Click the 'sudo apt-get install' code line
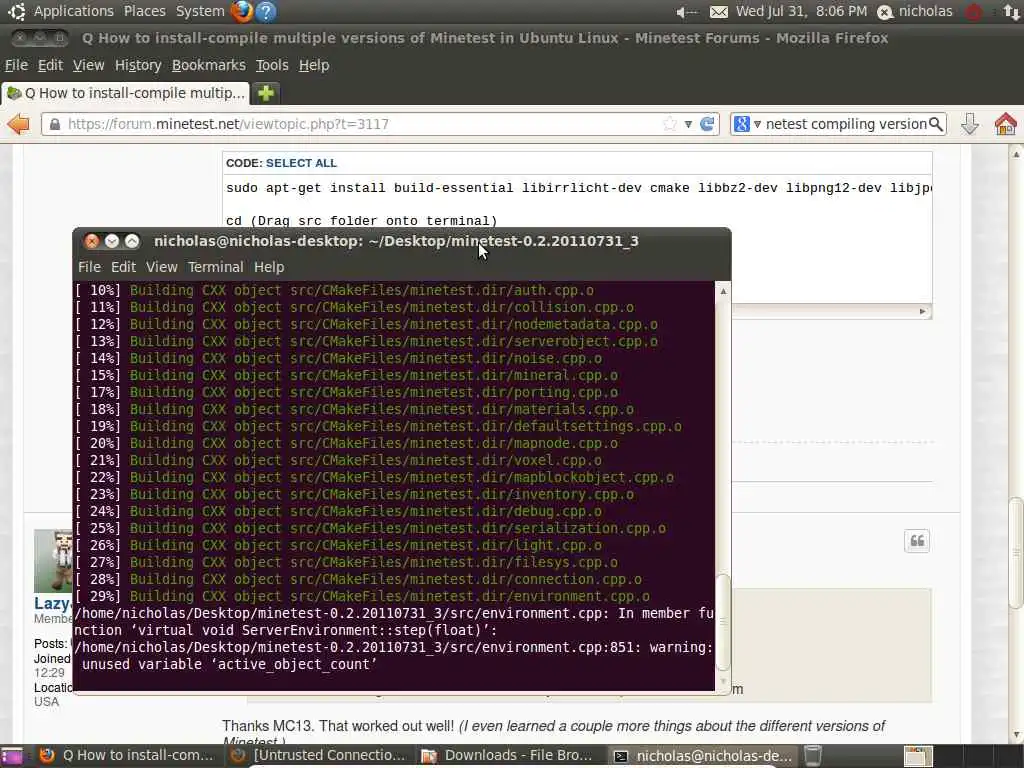The height and width of the screenshot is (768, 1024). click(578, 188)
